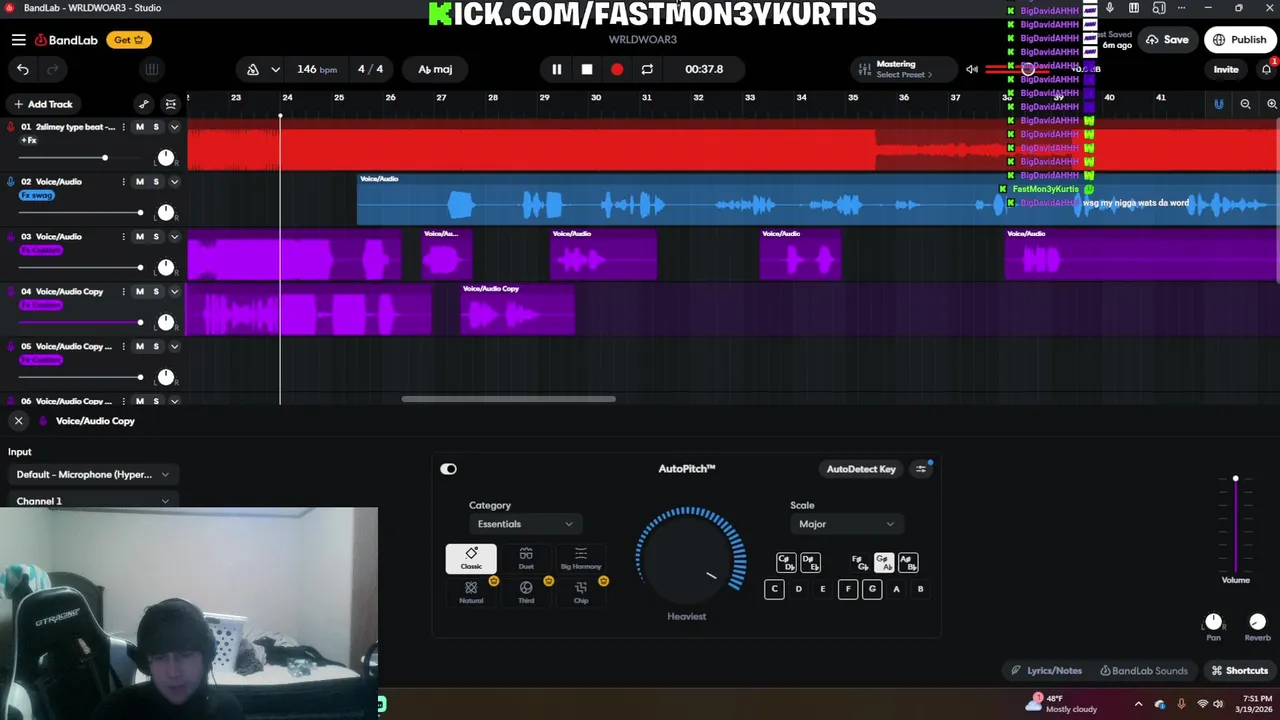Change the Ab maj key signature

pos(435,69)
